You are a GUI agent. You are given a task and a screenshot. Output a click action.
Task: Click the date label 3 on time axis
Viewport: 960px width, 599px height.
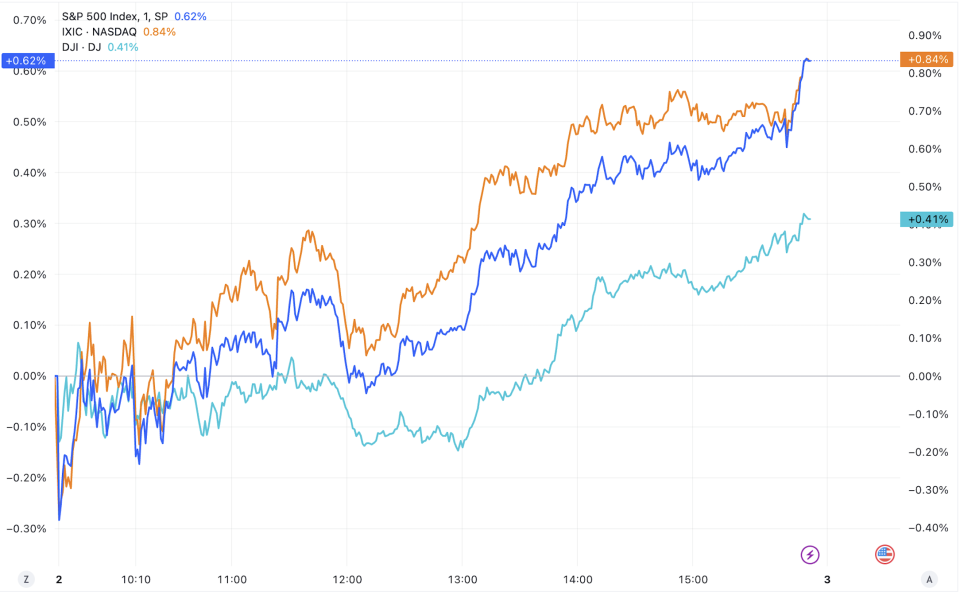[827, 579]
